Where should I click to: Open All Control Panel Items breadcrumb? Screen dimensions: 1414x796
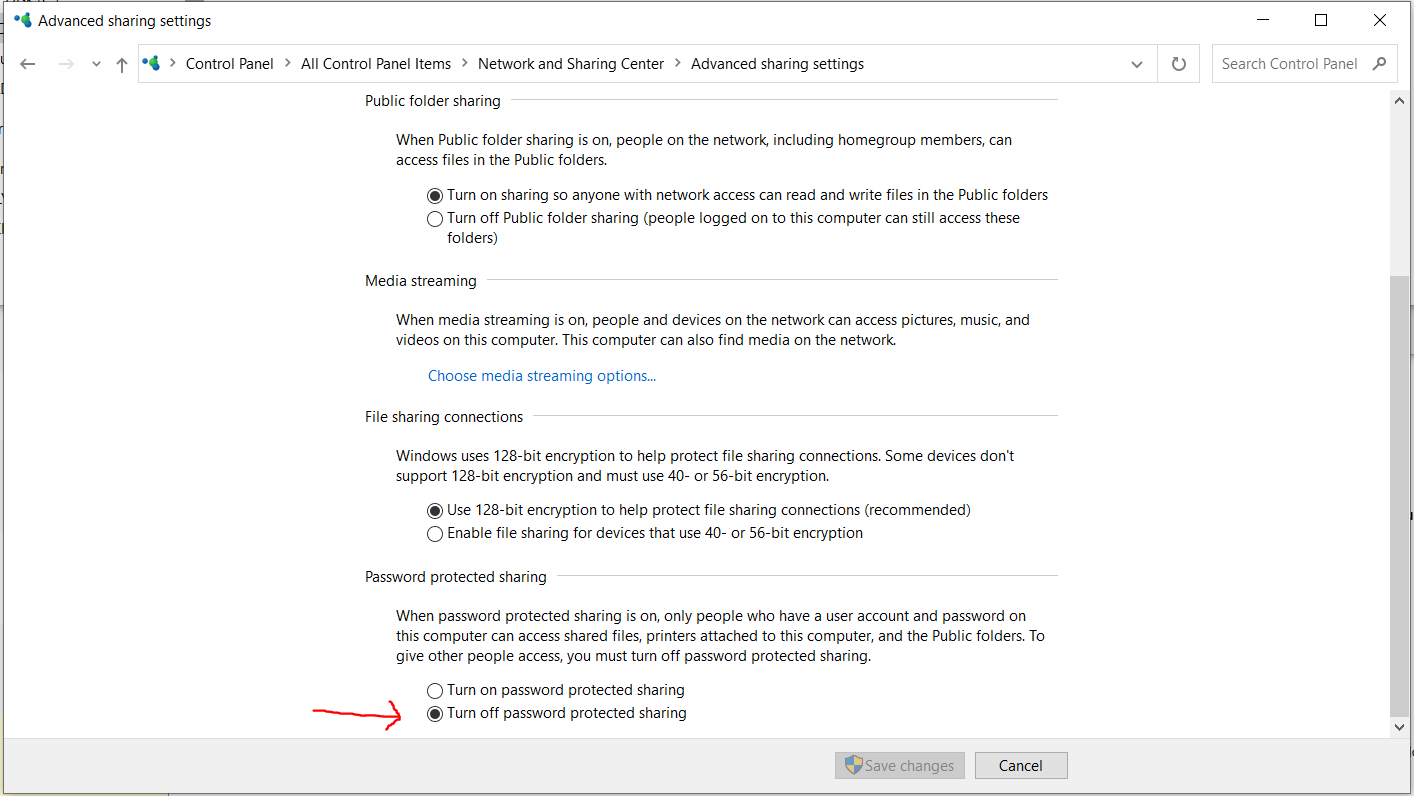click(376, 64)
